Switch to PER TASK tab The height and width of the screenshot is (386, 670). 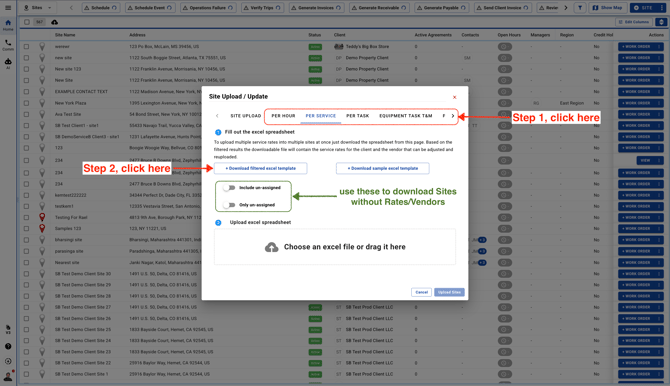tap(358, 116)
